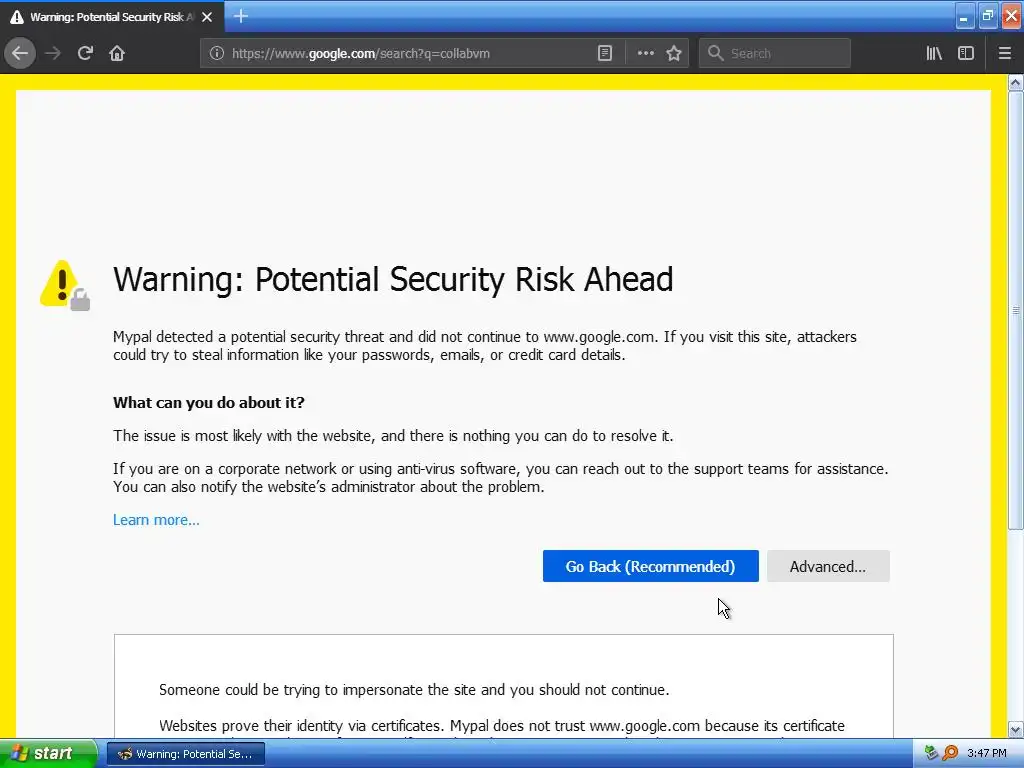Image resolution: width=1024 pixels, height=768 pixels.
Task: Open a new tab with plus button
Action: pos(241,16)
